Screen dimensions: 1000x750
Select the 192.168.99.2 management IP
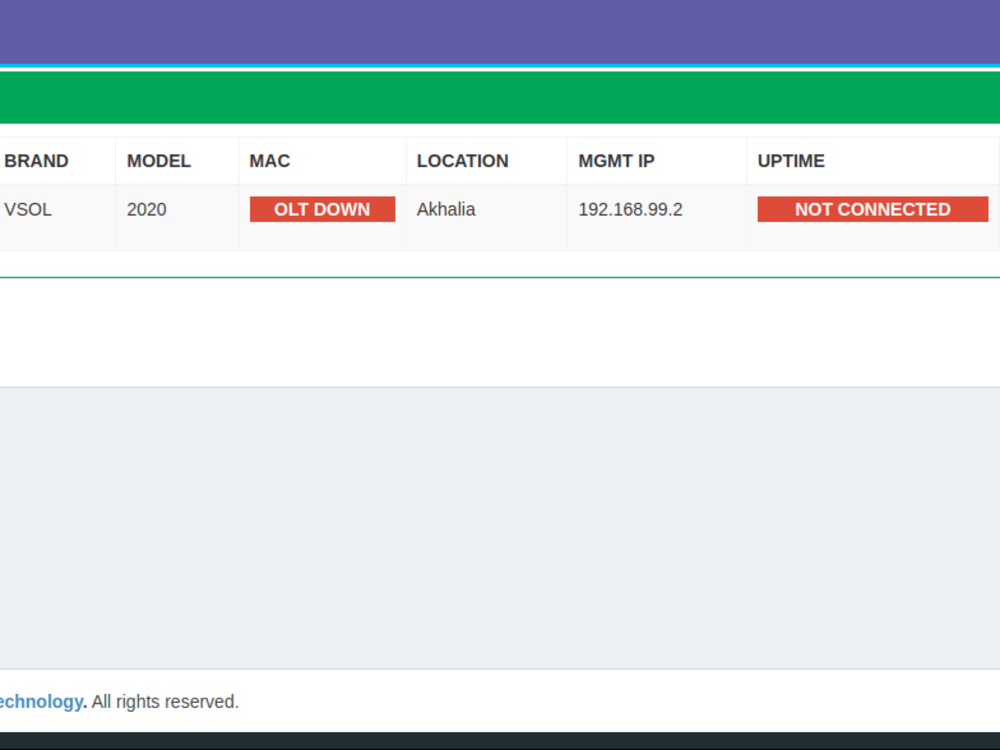click(630, 209)
